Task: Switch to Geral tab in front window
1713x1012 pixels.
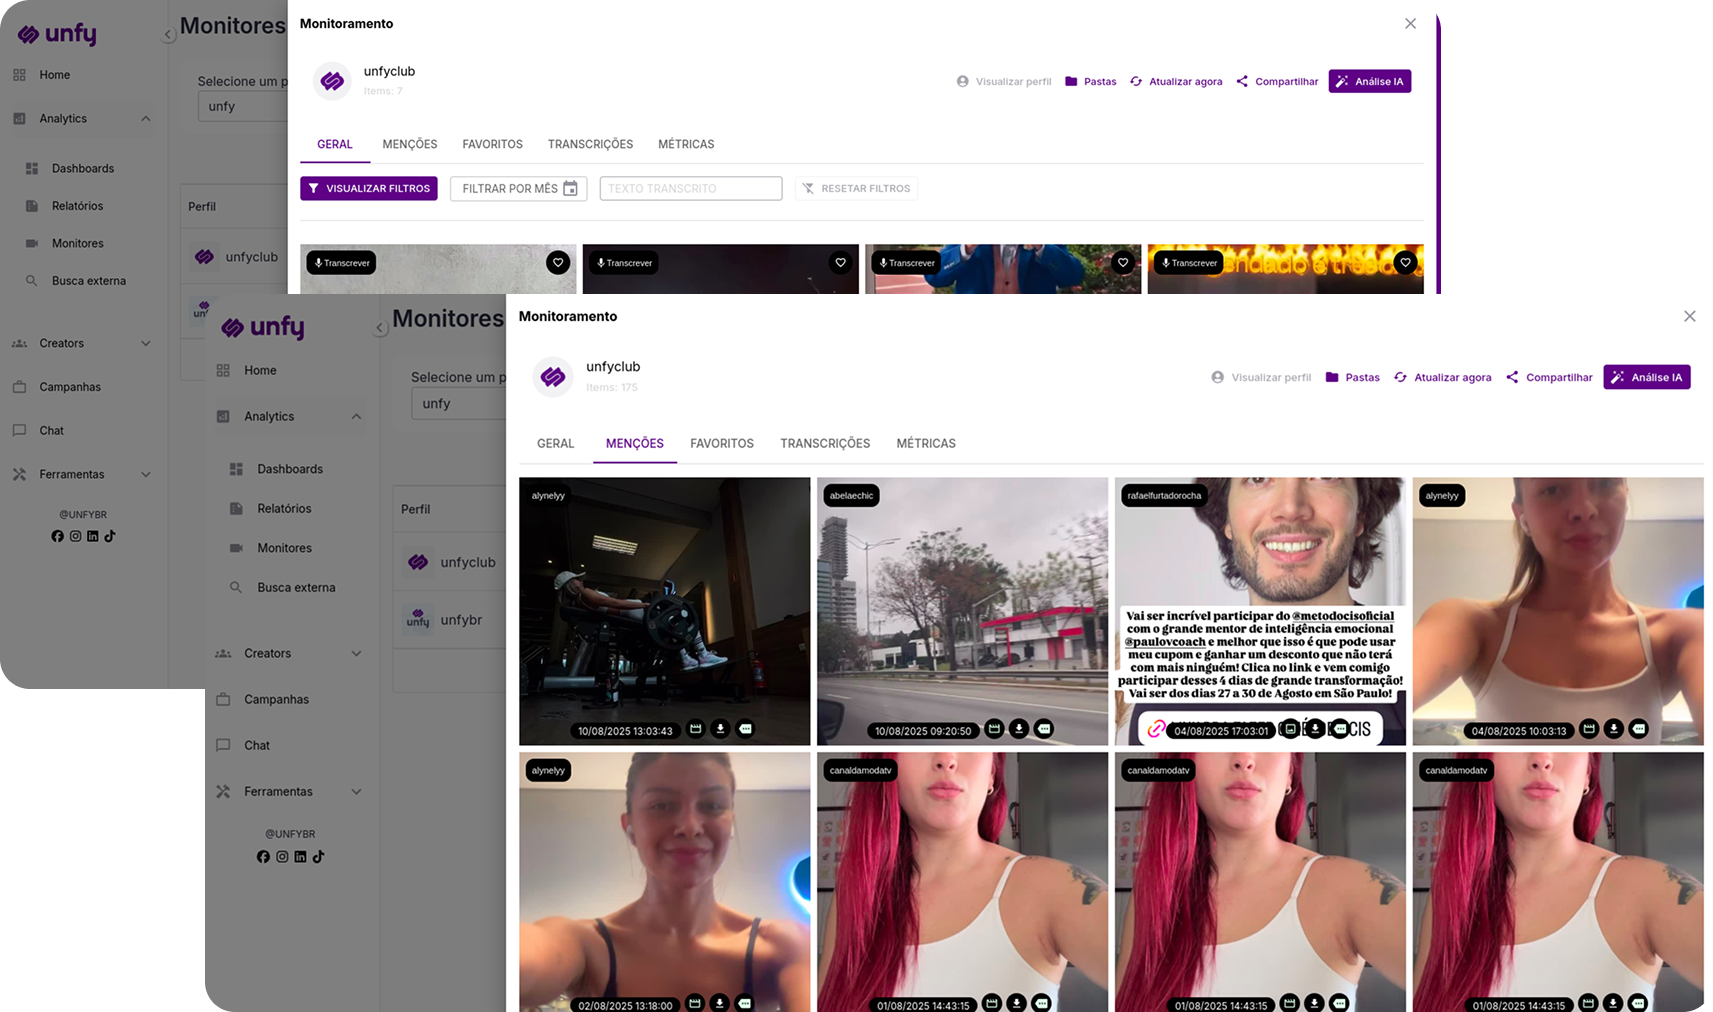Action: pyautogui.click(x=555, y=443)
